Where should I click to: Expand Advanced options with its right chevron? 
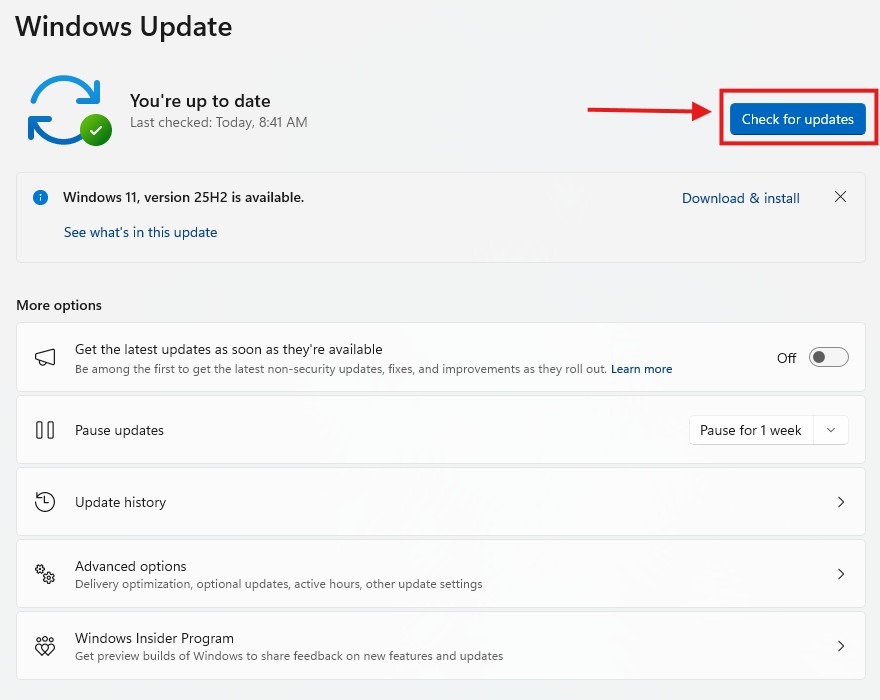pos(841,574)
